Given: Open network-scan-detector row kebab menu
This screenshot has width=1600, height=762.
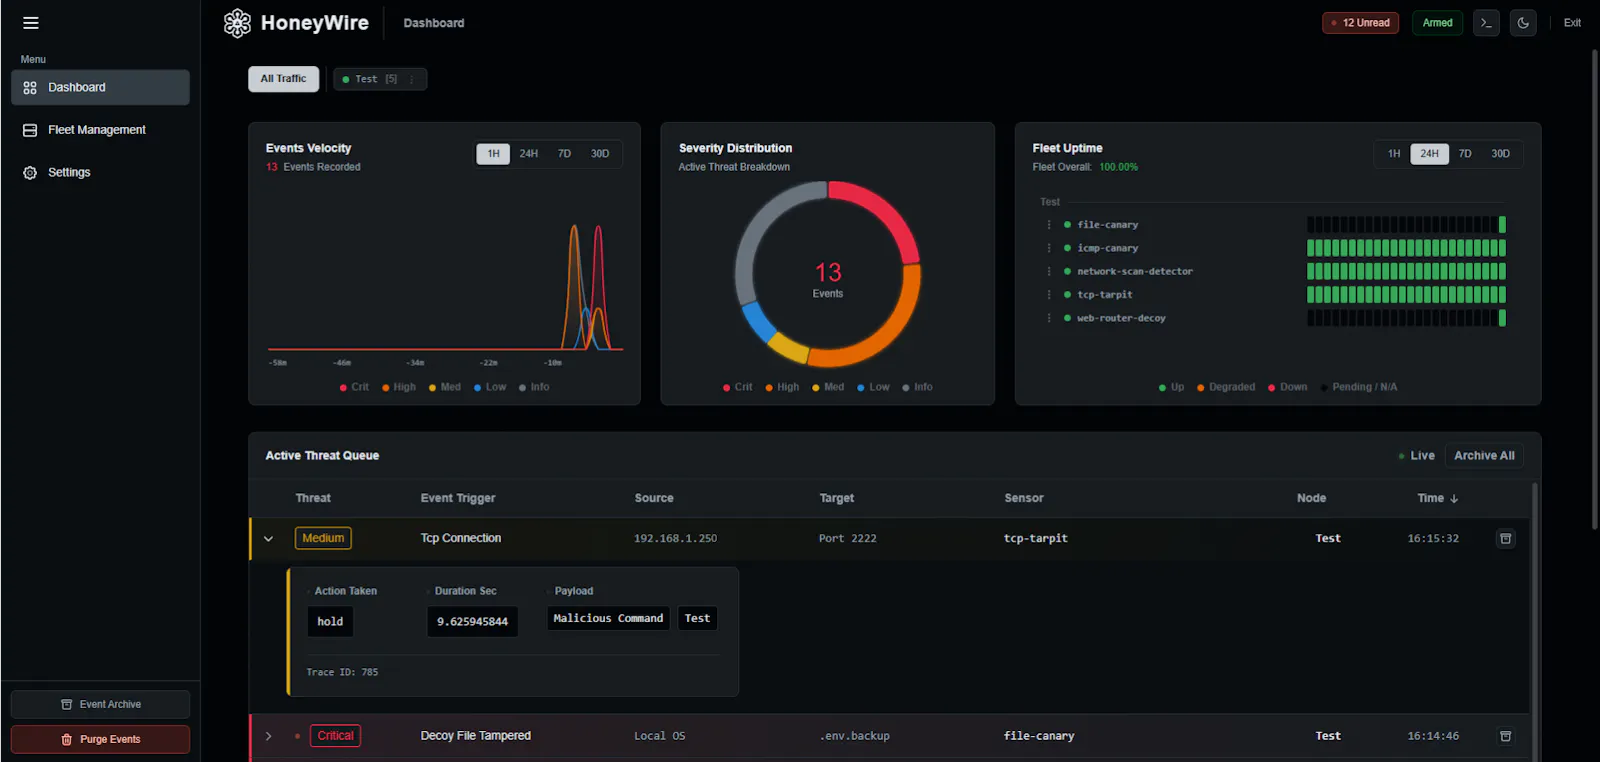Looking at the screenshot, I should coord(1049,271).
